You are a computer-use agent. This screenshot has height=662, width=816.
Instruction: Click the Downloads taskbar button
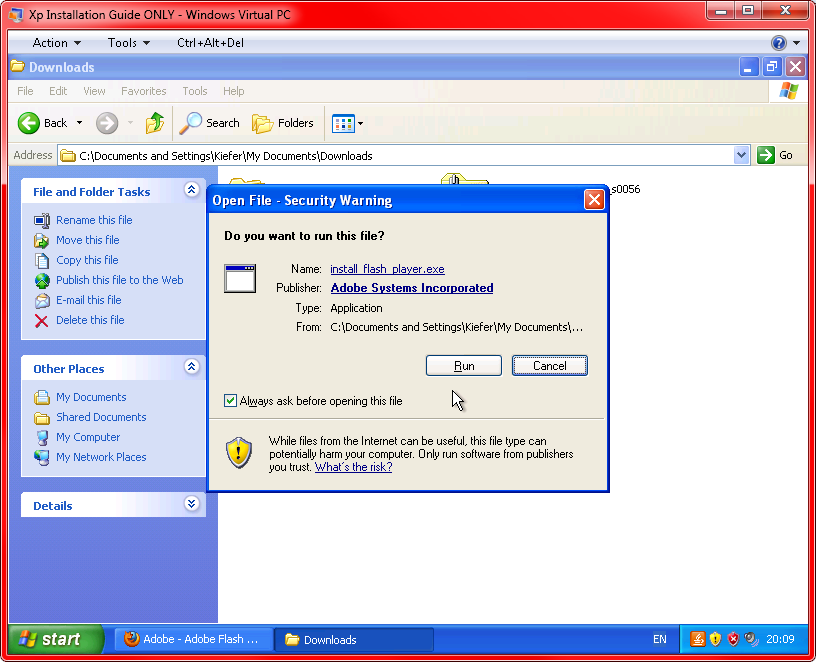(x=354, y=639)
